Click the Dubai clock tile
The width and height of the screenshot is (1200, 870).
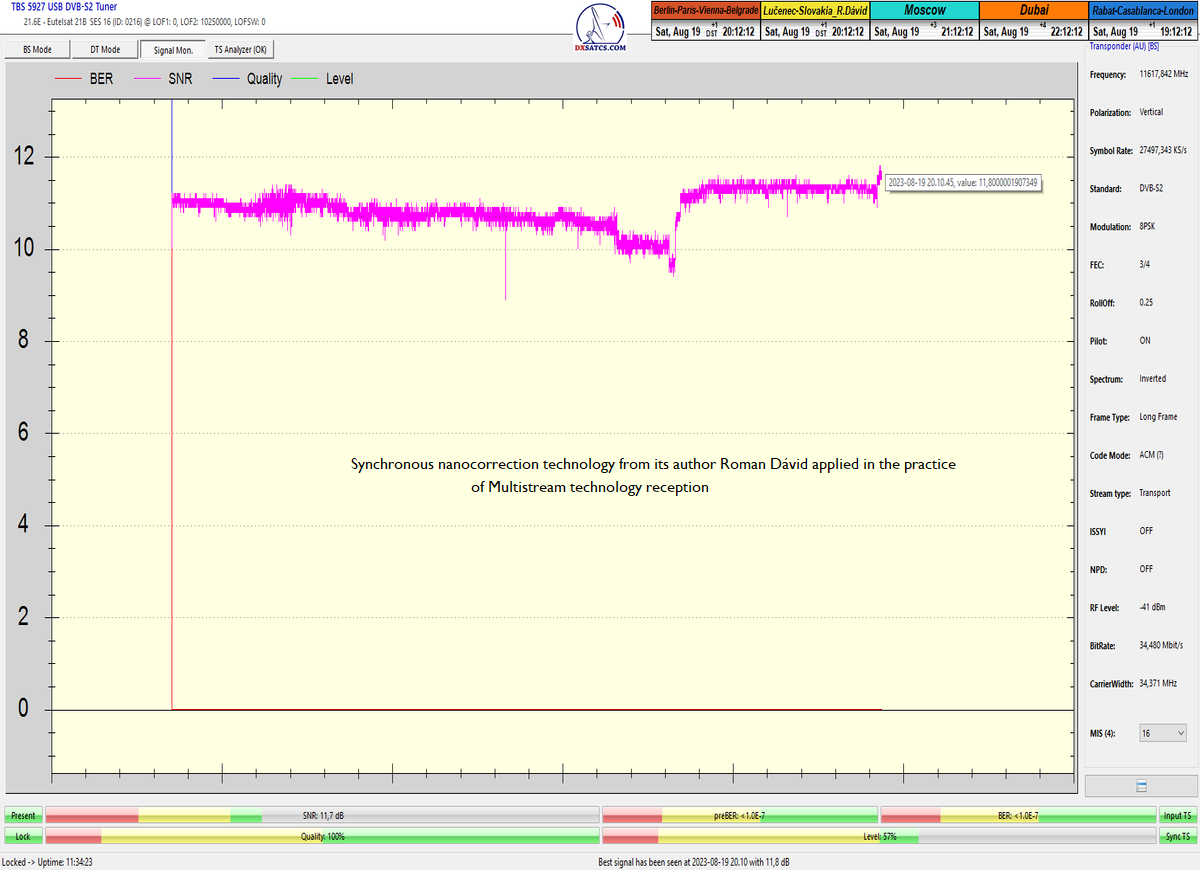[x=1033, y=21]
